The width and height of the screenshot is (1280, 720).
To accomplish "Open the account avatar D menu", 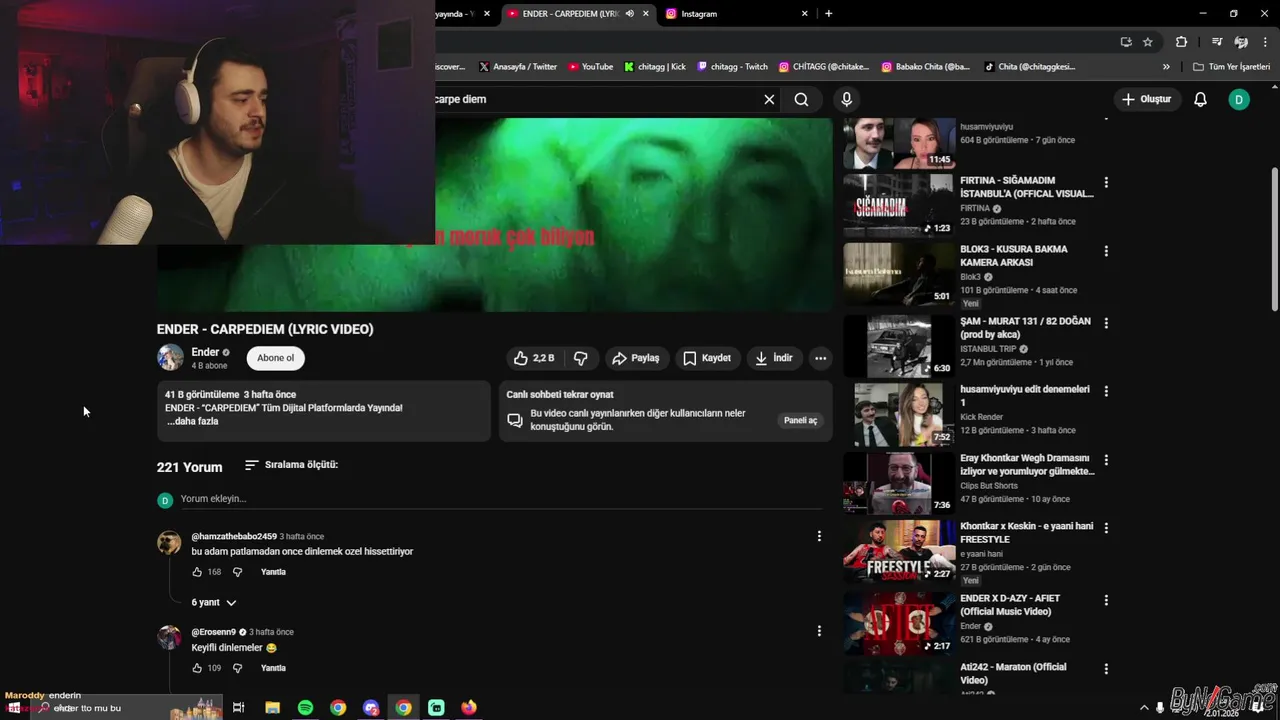I will [1239, 99].
